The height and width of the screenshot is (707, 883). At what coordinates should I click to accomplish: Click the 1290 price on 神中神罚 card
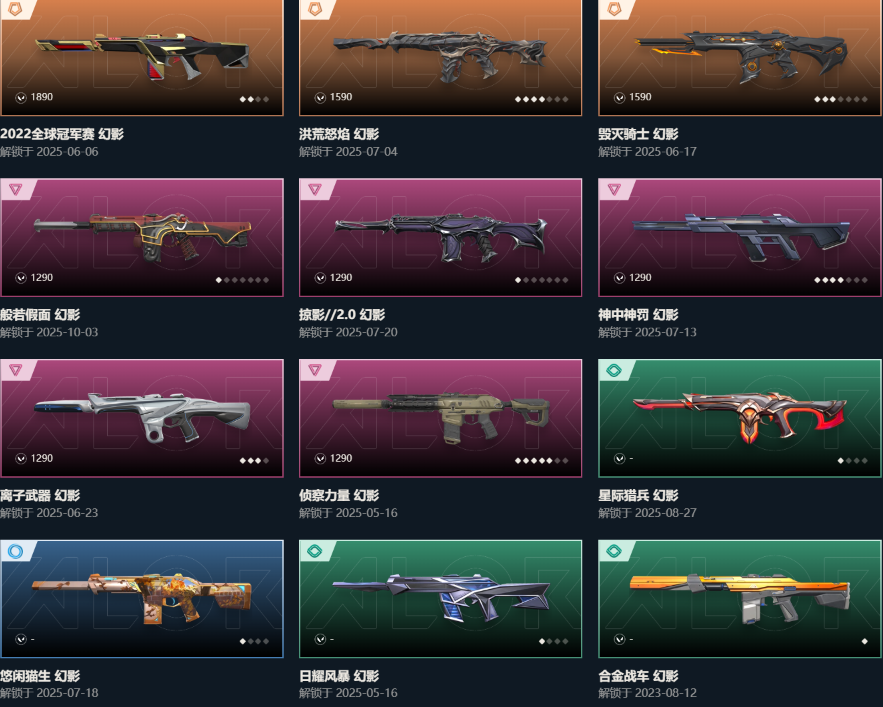tap(640, 278)
